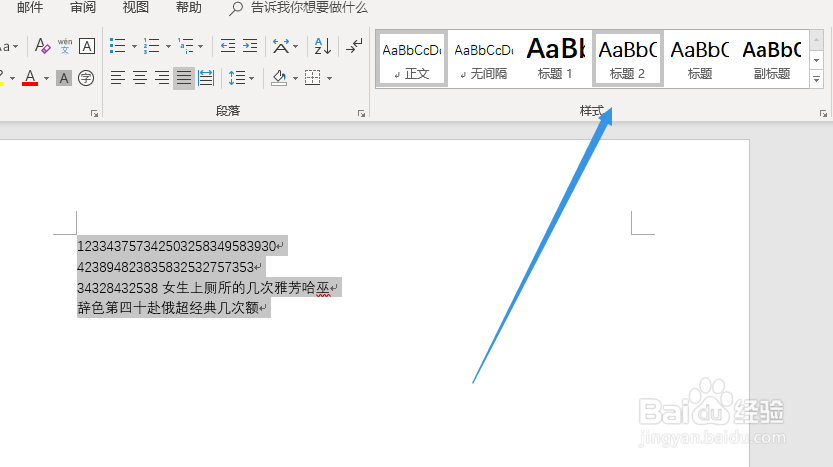Expand Shading color dropdown arrow
The image size is (833, 467).
coord(295,79)
